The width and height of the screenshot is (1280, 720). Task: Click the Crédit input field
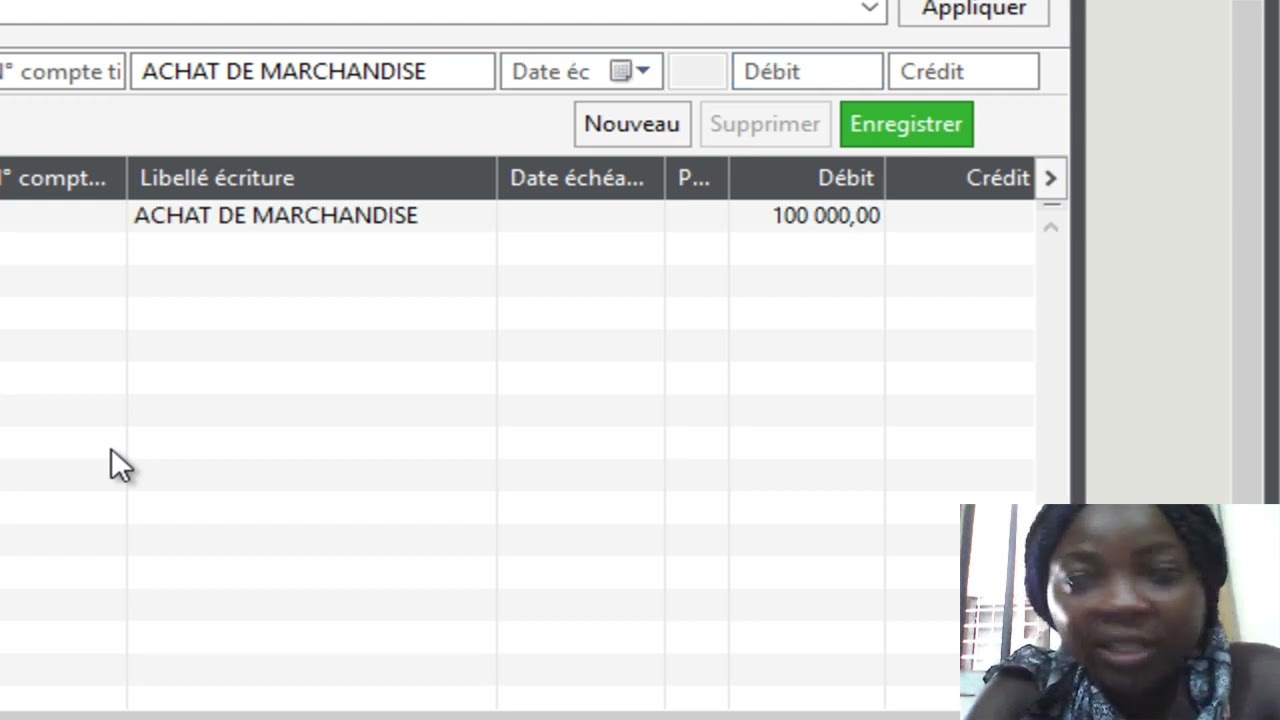point(964,72)
